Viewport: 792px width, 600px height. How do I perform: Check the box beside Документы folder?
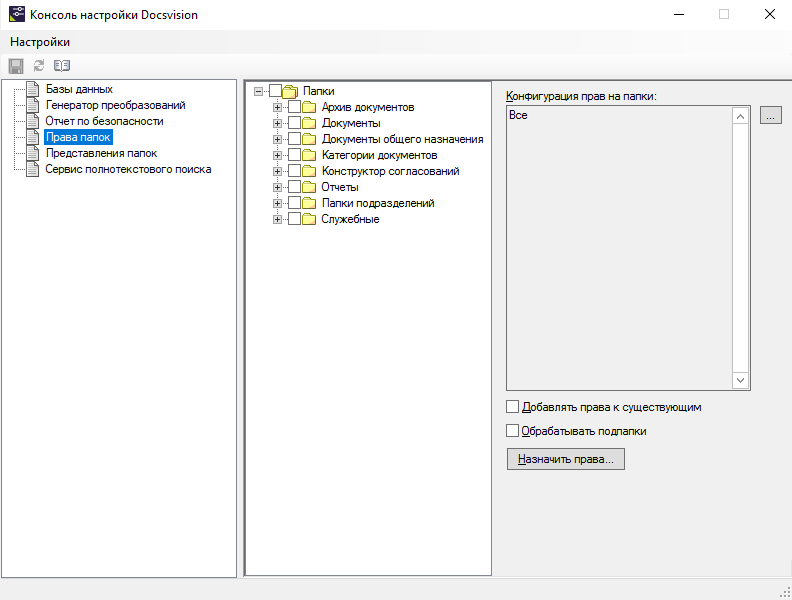[294, 123]
